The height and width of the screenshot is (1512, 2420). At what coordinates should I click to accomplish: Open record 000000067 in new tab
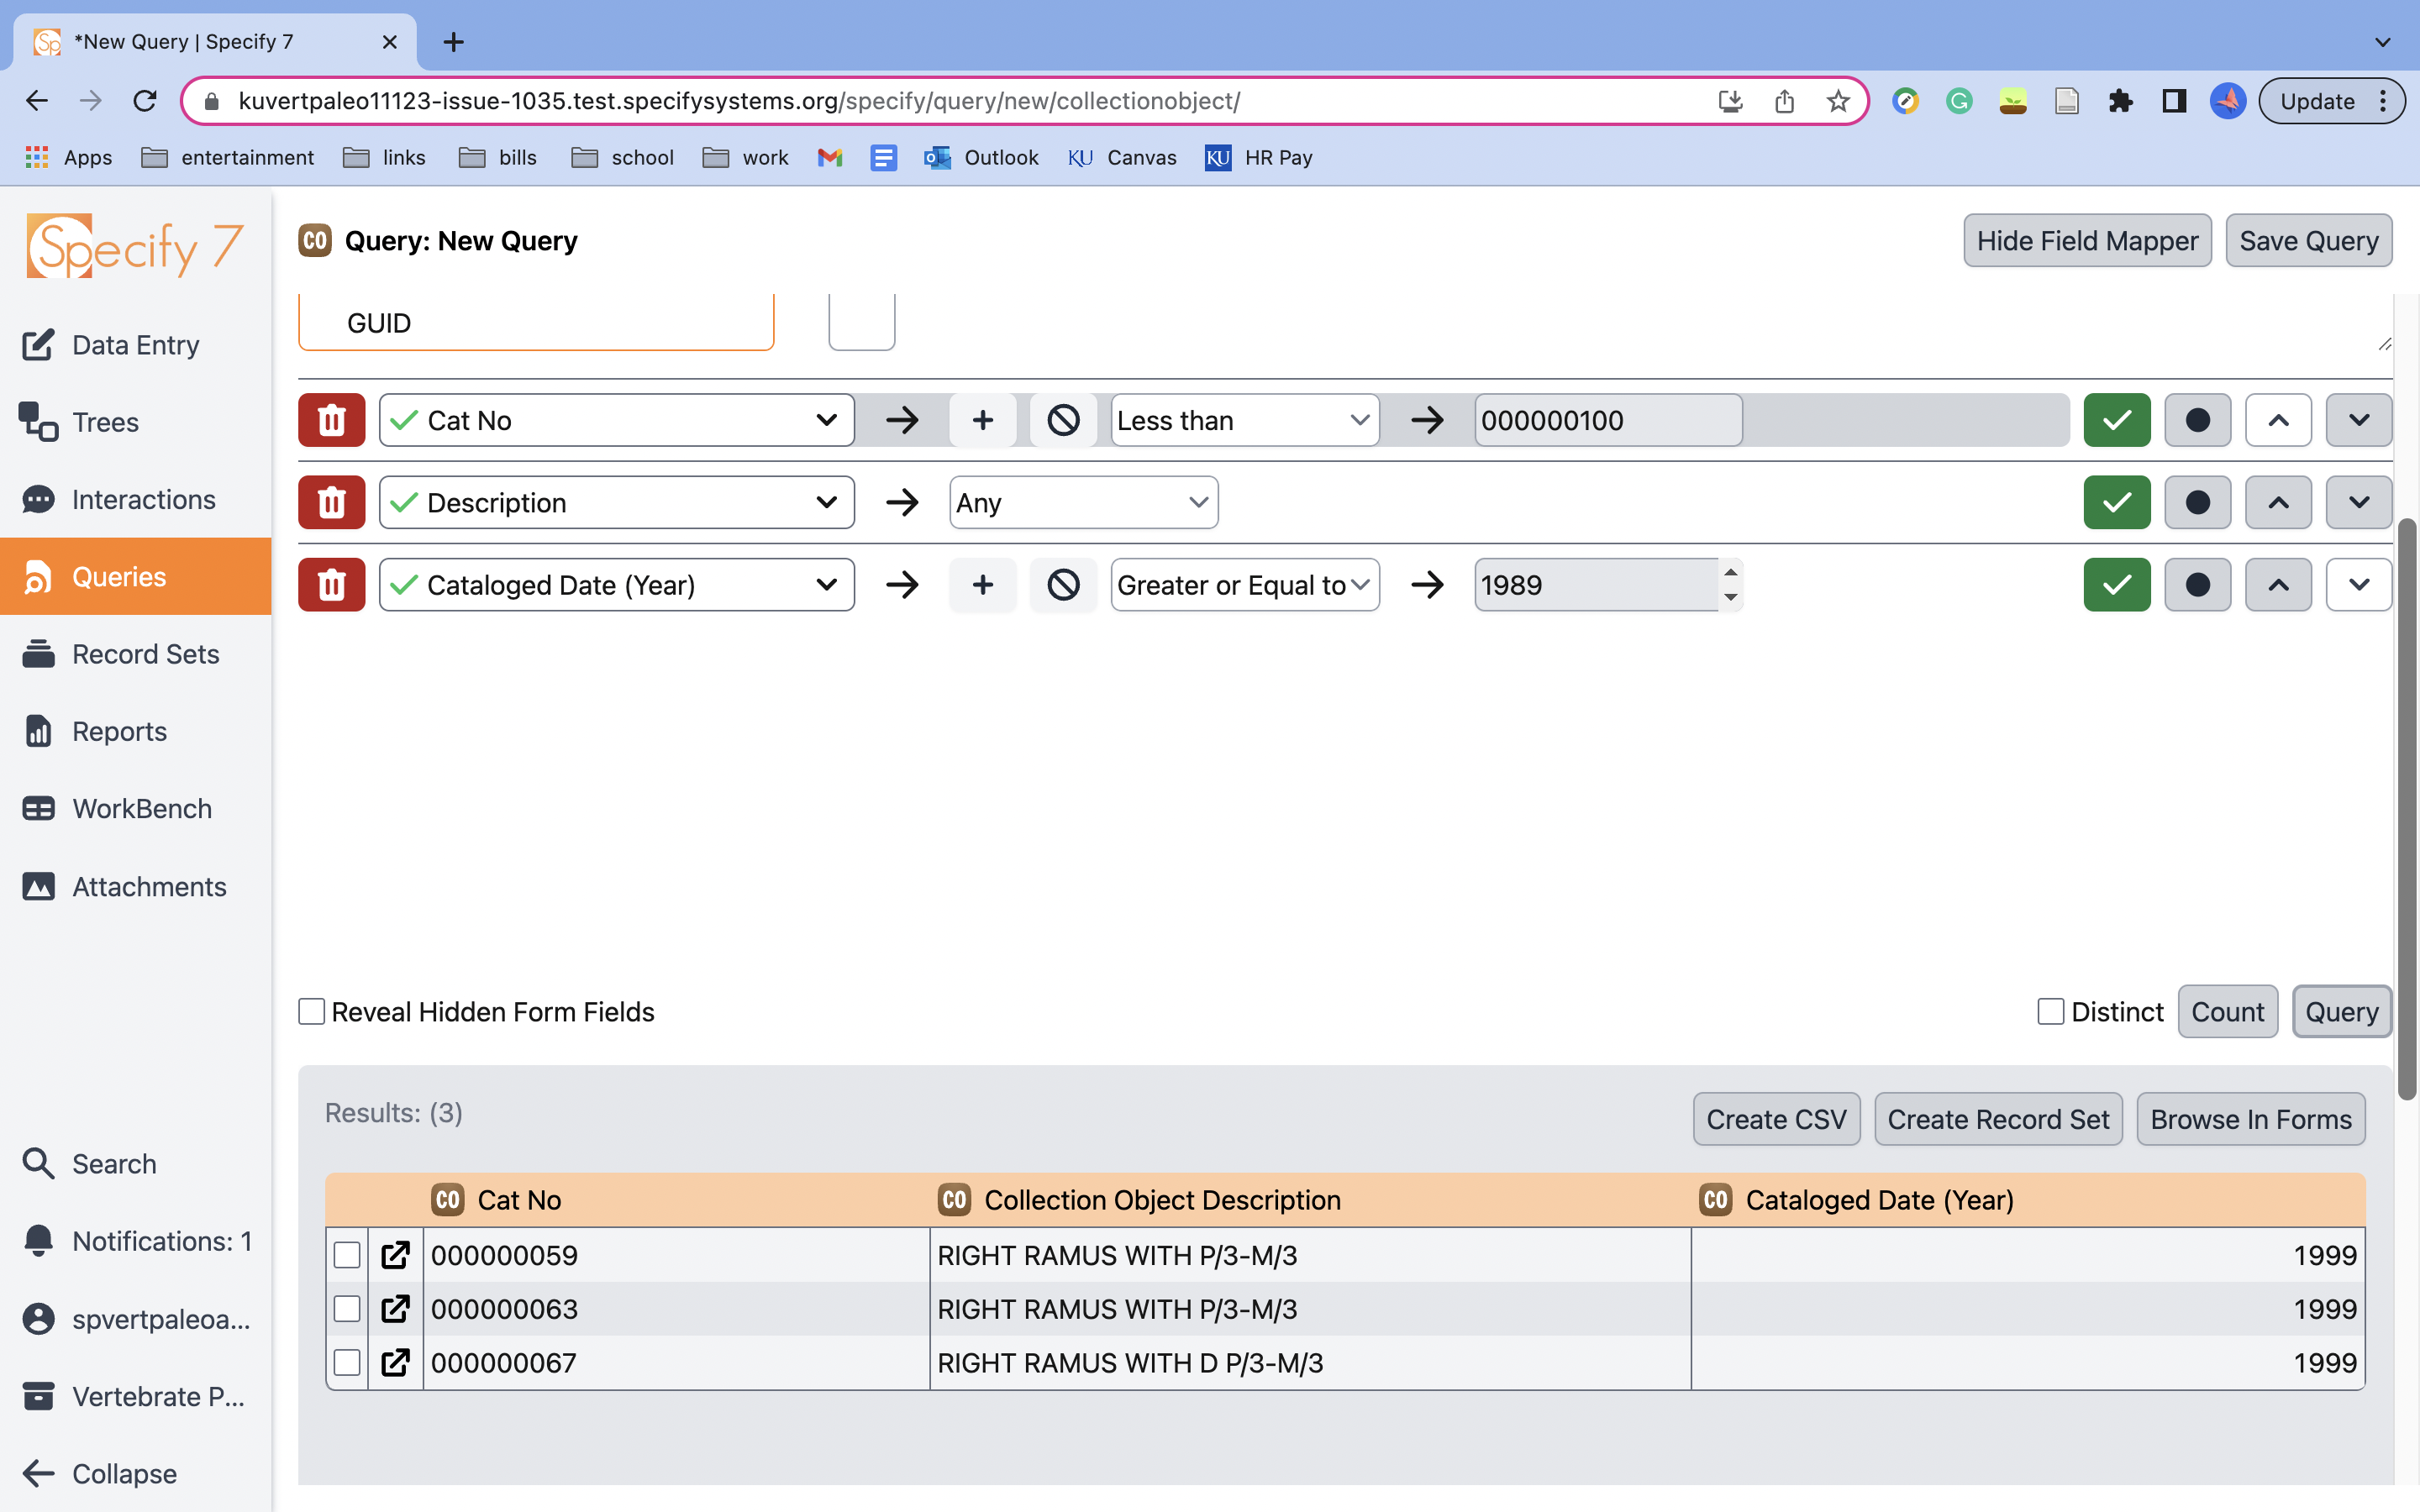click(395, 1363)
